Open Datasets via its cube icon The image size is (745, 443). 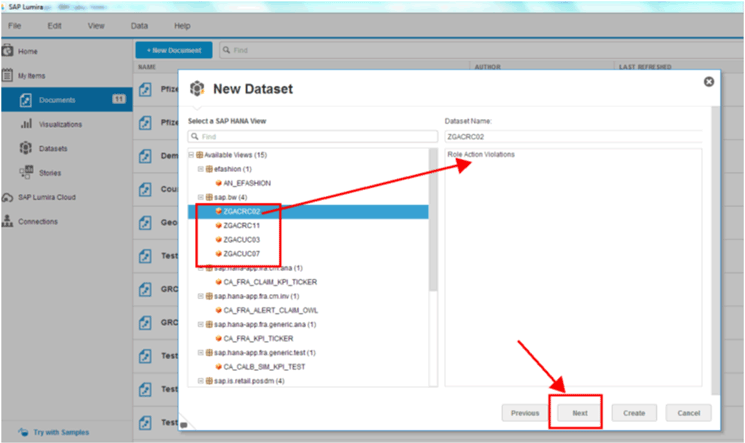[25, 148]
